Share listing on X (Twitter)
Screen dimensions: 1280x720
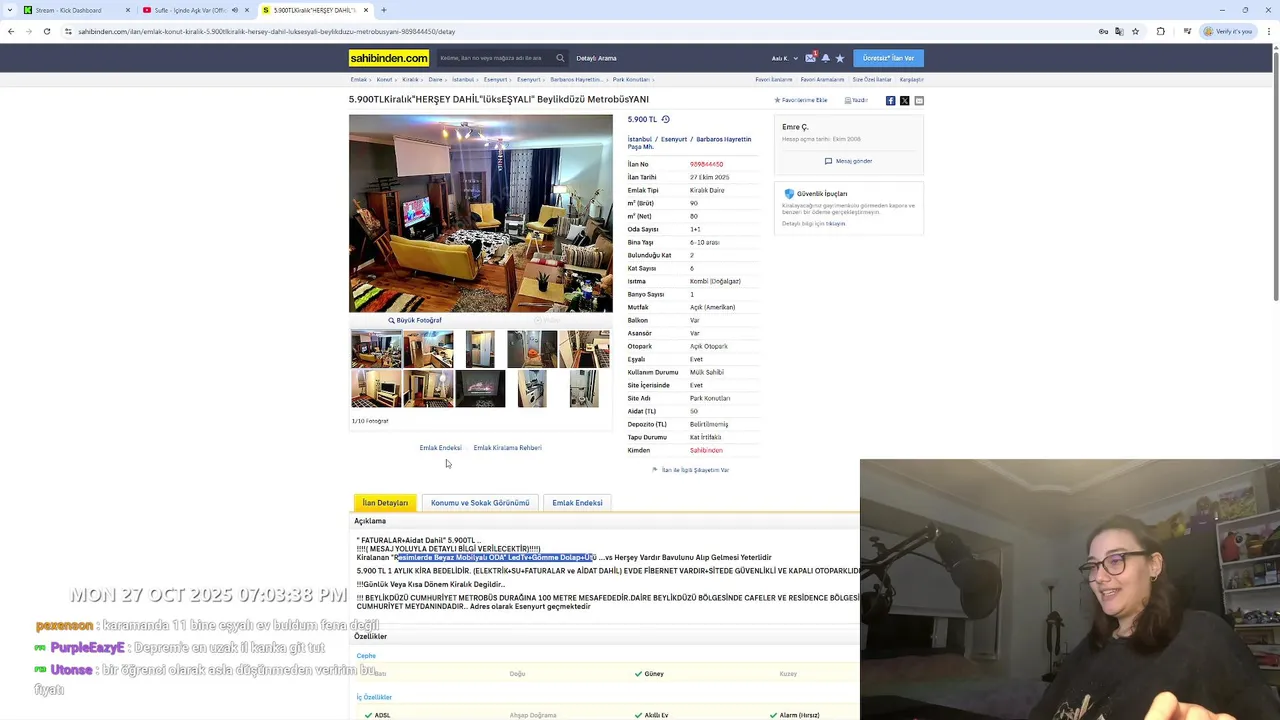pyautogui.click(x=904, y=101)
